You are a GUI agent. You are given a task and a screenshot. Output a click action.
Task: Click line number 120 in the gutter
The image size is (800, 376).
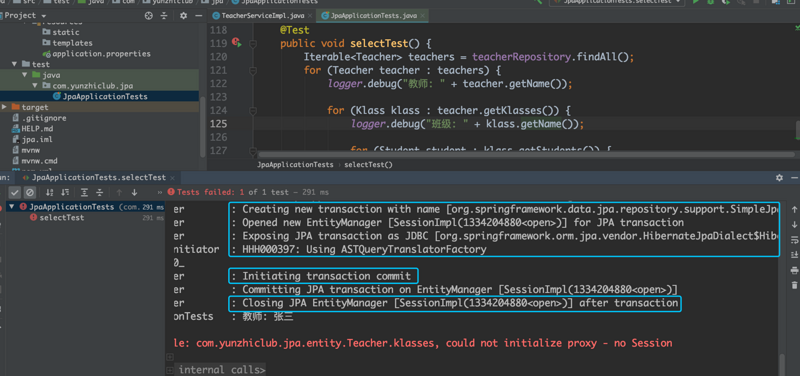(x=218, y=57)
